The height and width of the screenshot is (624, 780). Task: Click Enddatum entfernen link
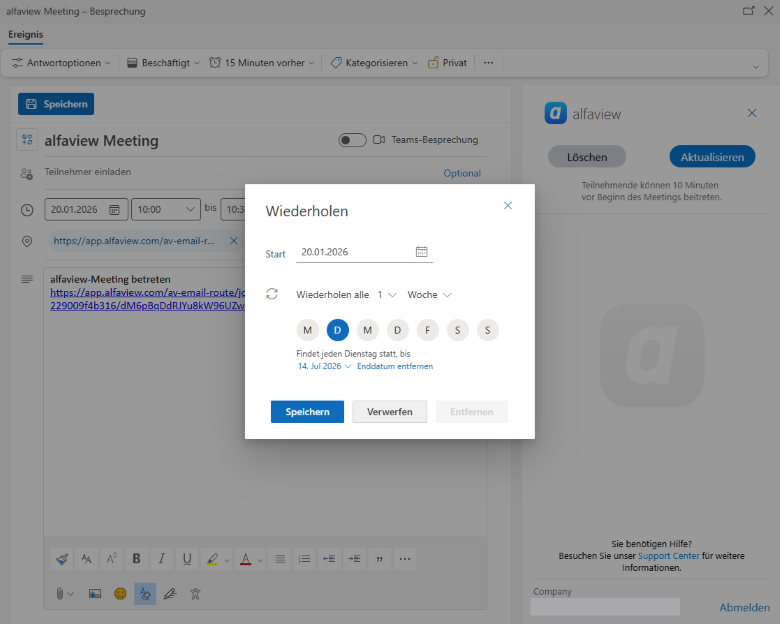point(395,366)
